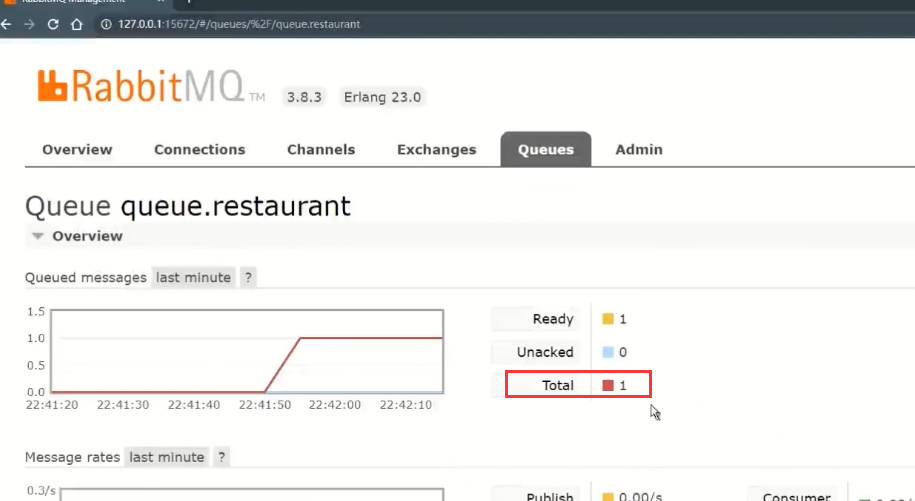The height and width of the screenshot is (501, 915).
Task: Collapse the Overview section triangle
Action: coord(38,236)
